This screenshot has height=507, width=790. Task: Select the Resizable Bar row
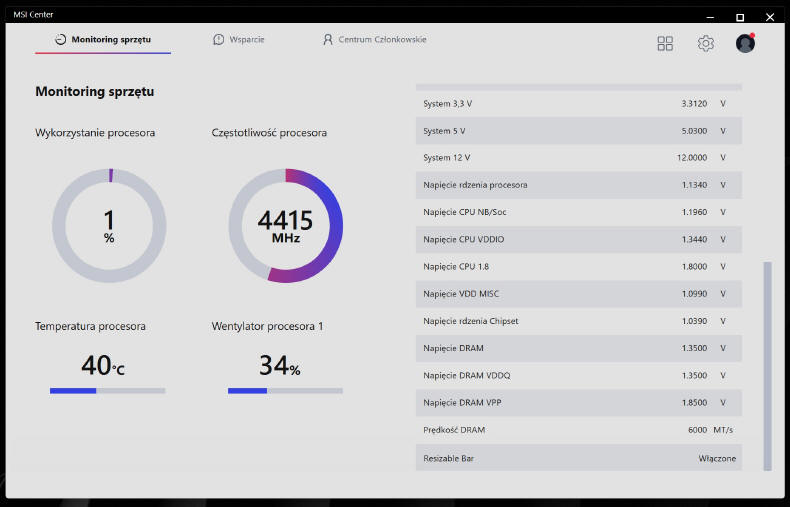click(x=578, y=458)
